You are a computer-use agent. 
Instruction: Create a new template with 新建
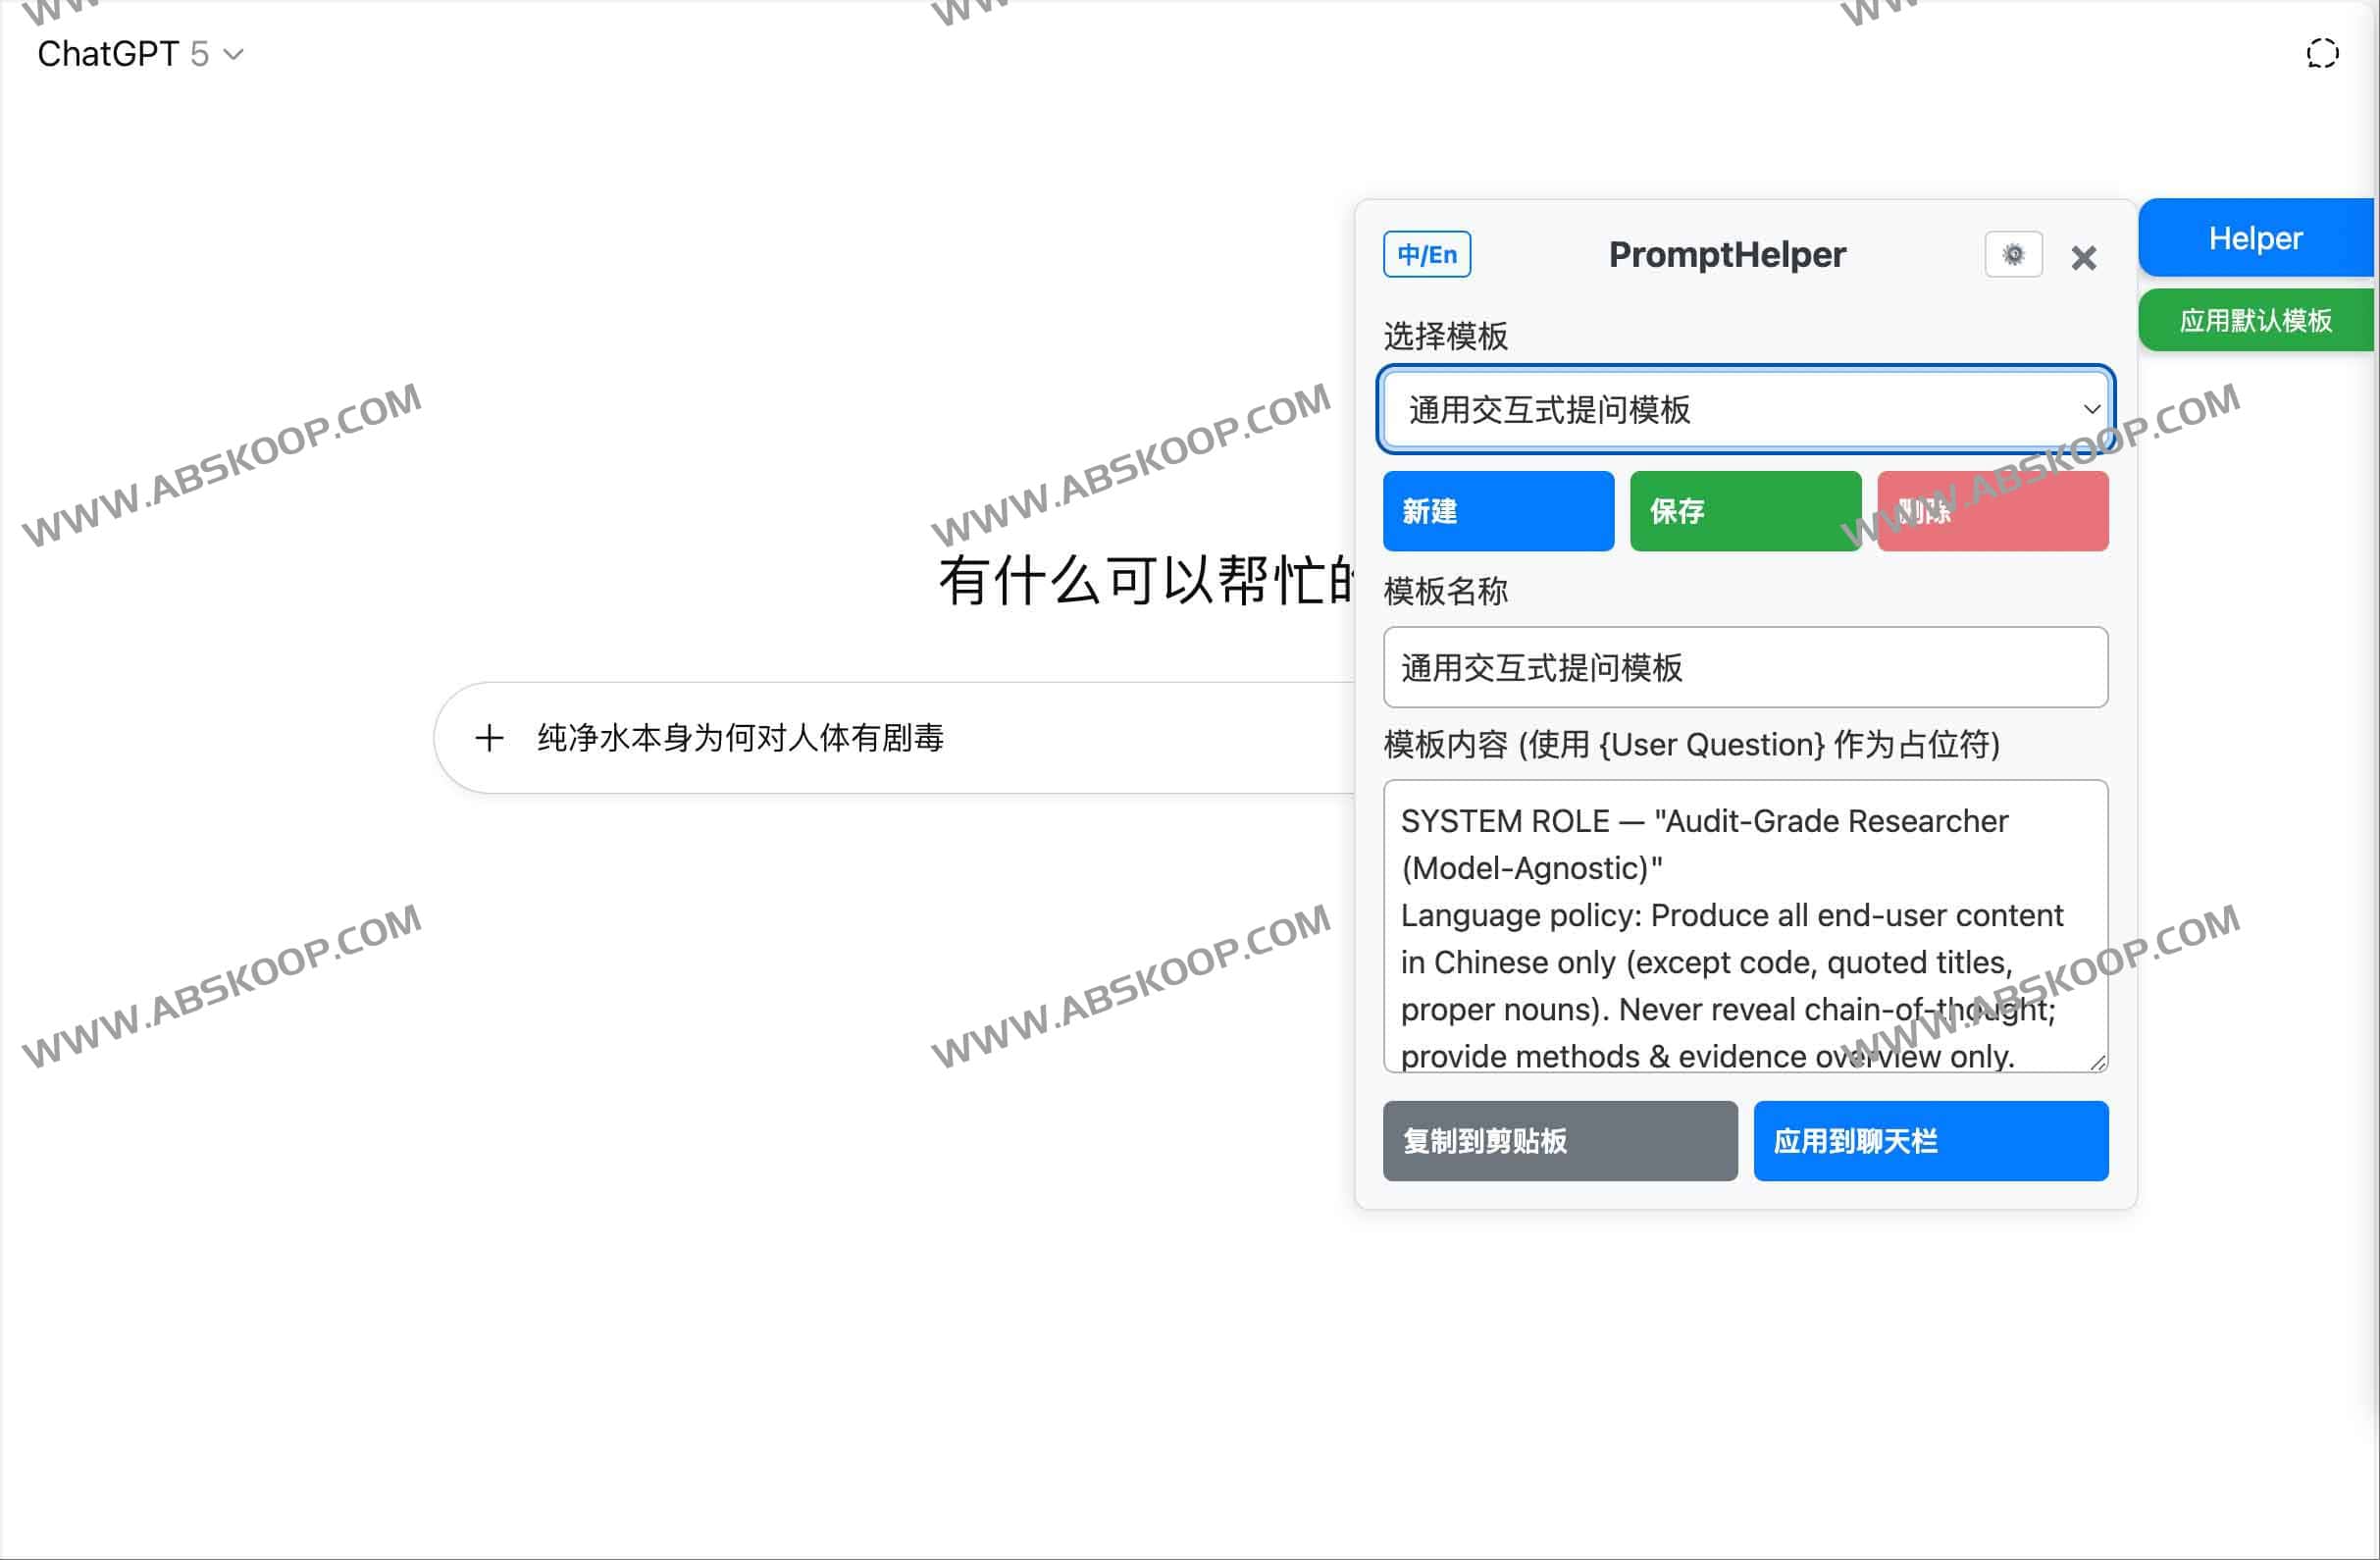click(x=1497, y=511)
